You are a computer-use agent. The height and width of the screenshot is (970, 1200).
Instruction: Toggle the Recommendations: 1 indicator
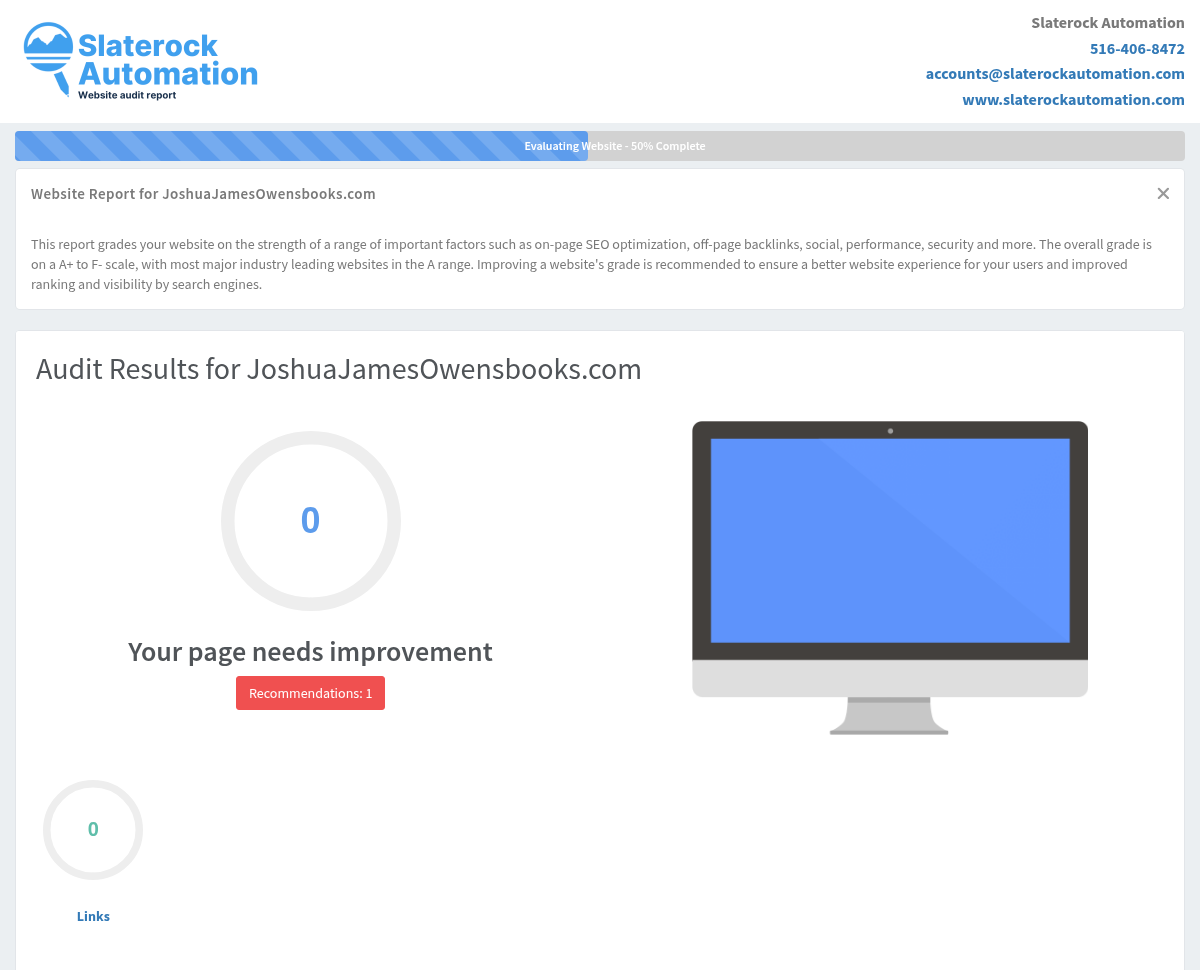(310, 693)
